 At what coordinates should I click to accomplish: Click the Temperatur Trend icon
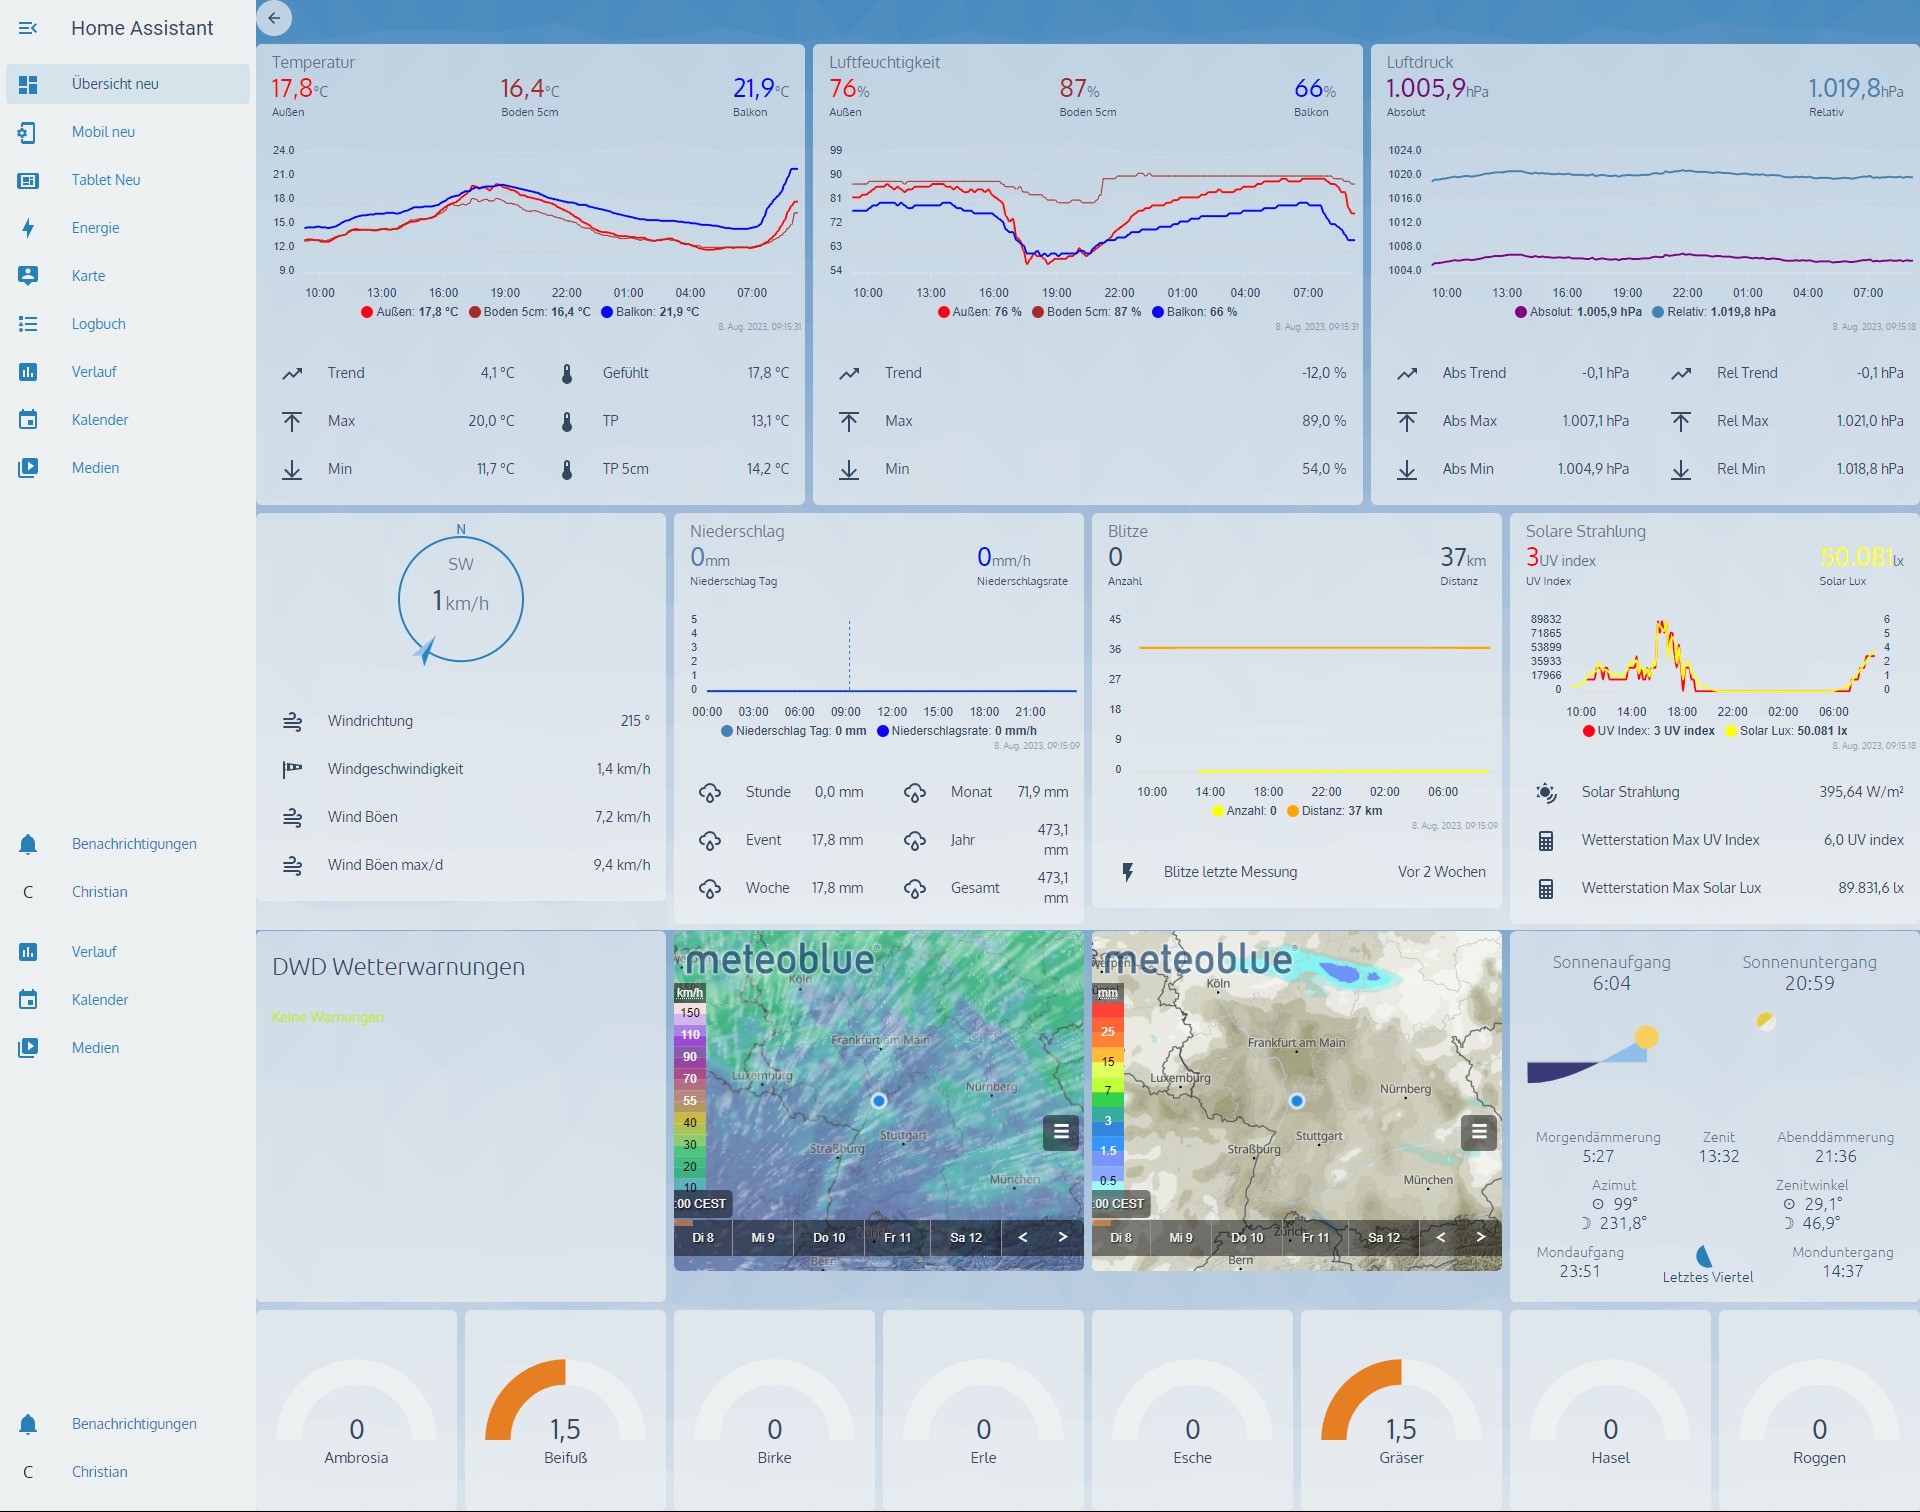[292, 373]
